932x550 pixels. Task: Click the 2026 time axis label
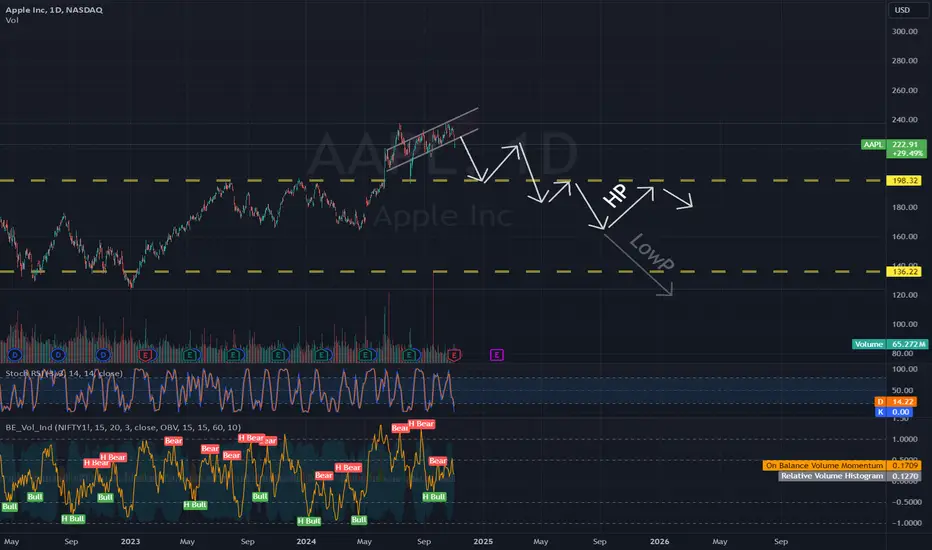click(659, 542)
